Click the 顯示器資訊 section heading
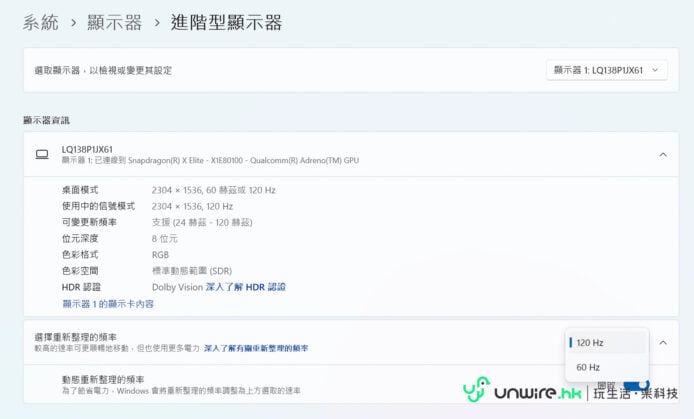The image size is (694, 419). [x=46, y=120]
